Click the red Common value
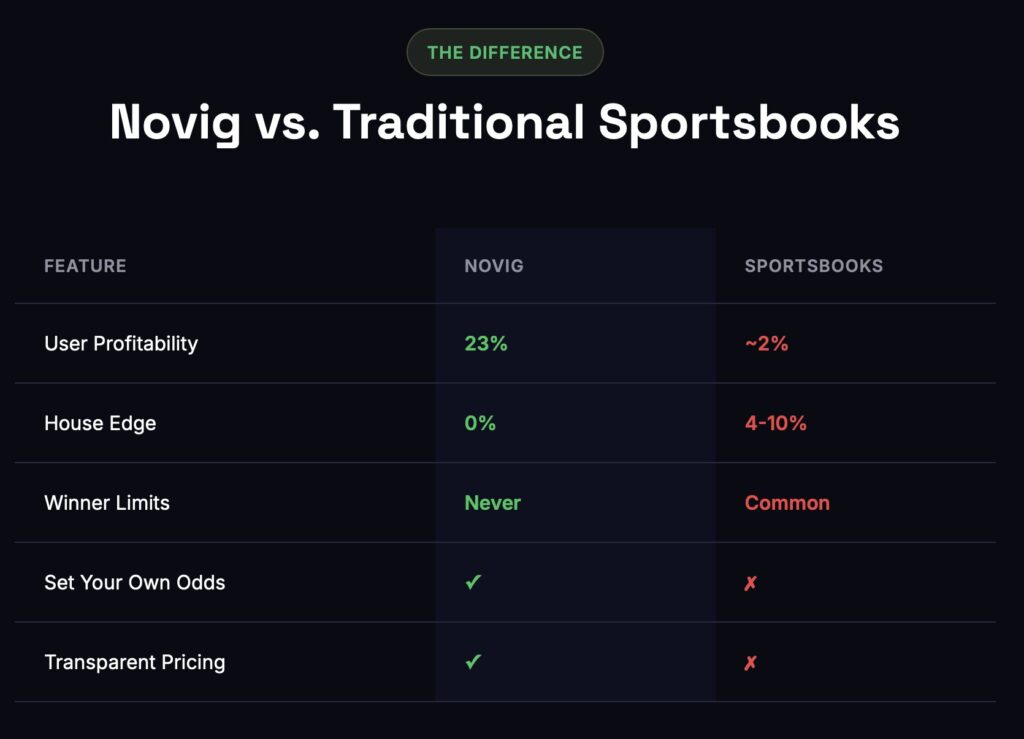 pos(787,503)
